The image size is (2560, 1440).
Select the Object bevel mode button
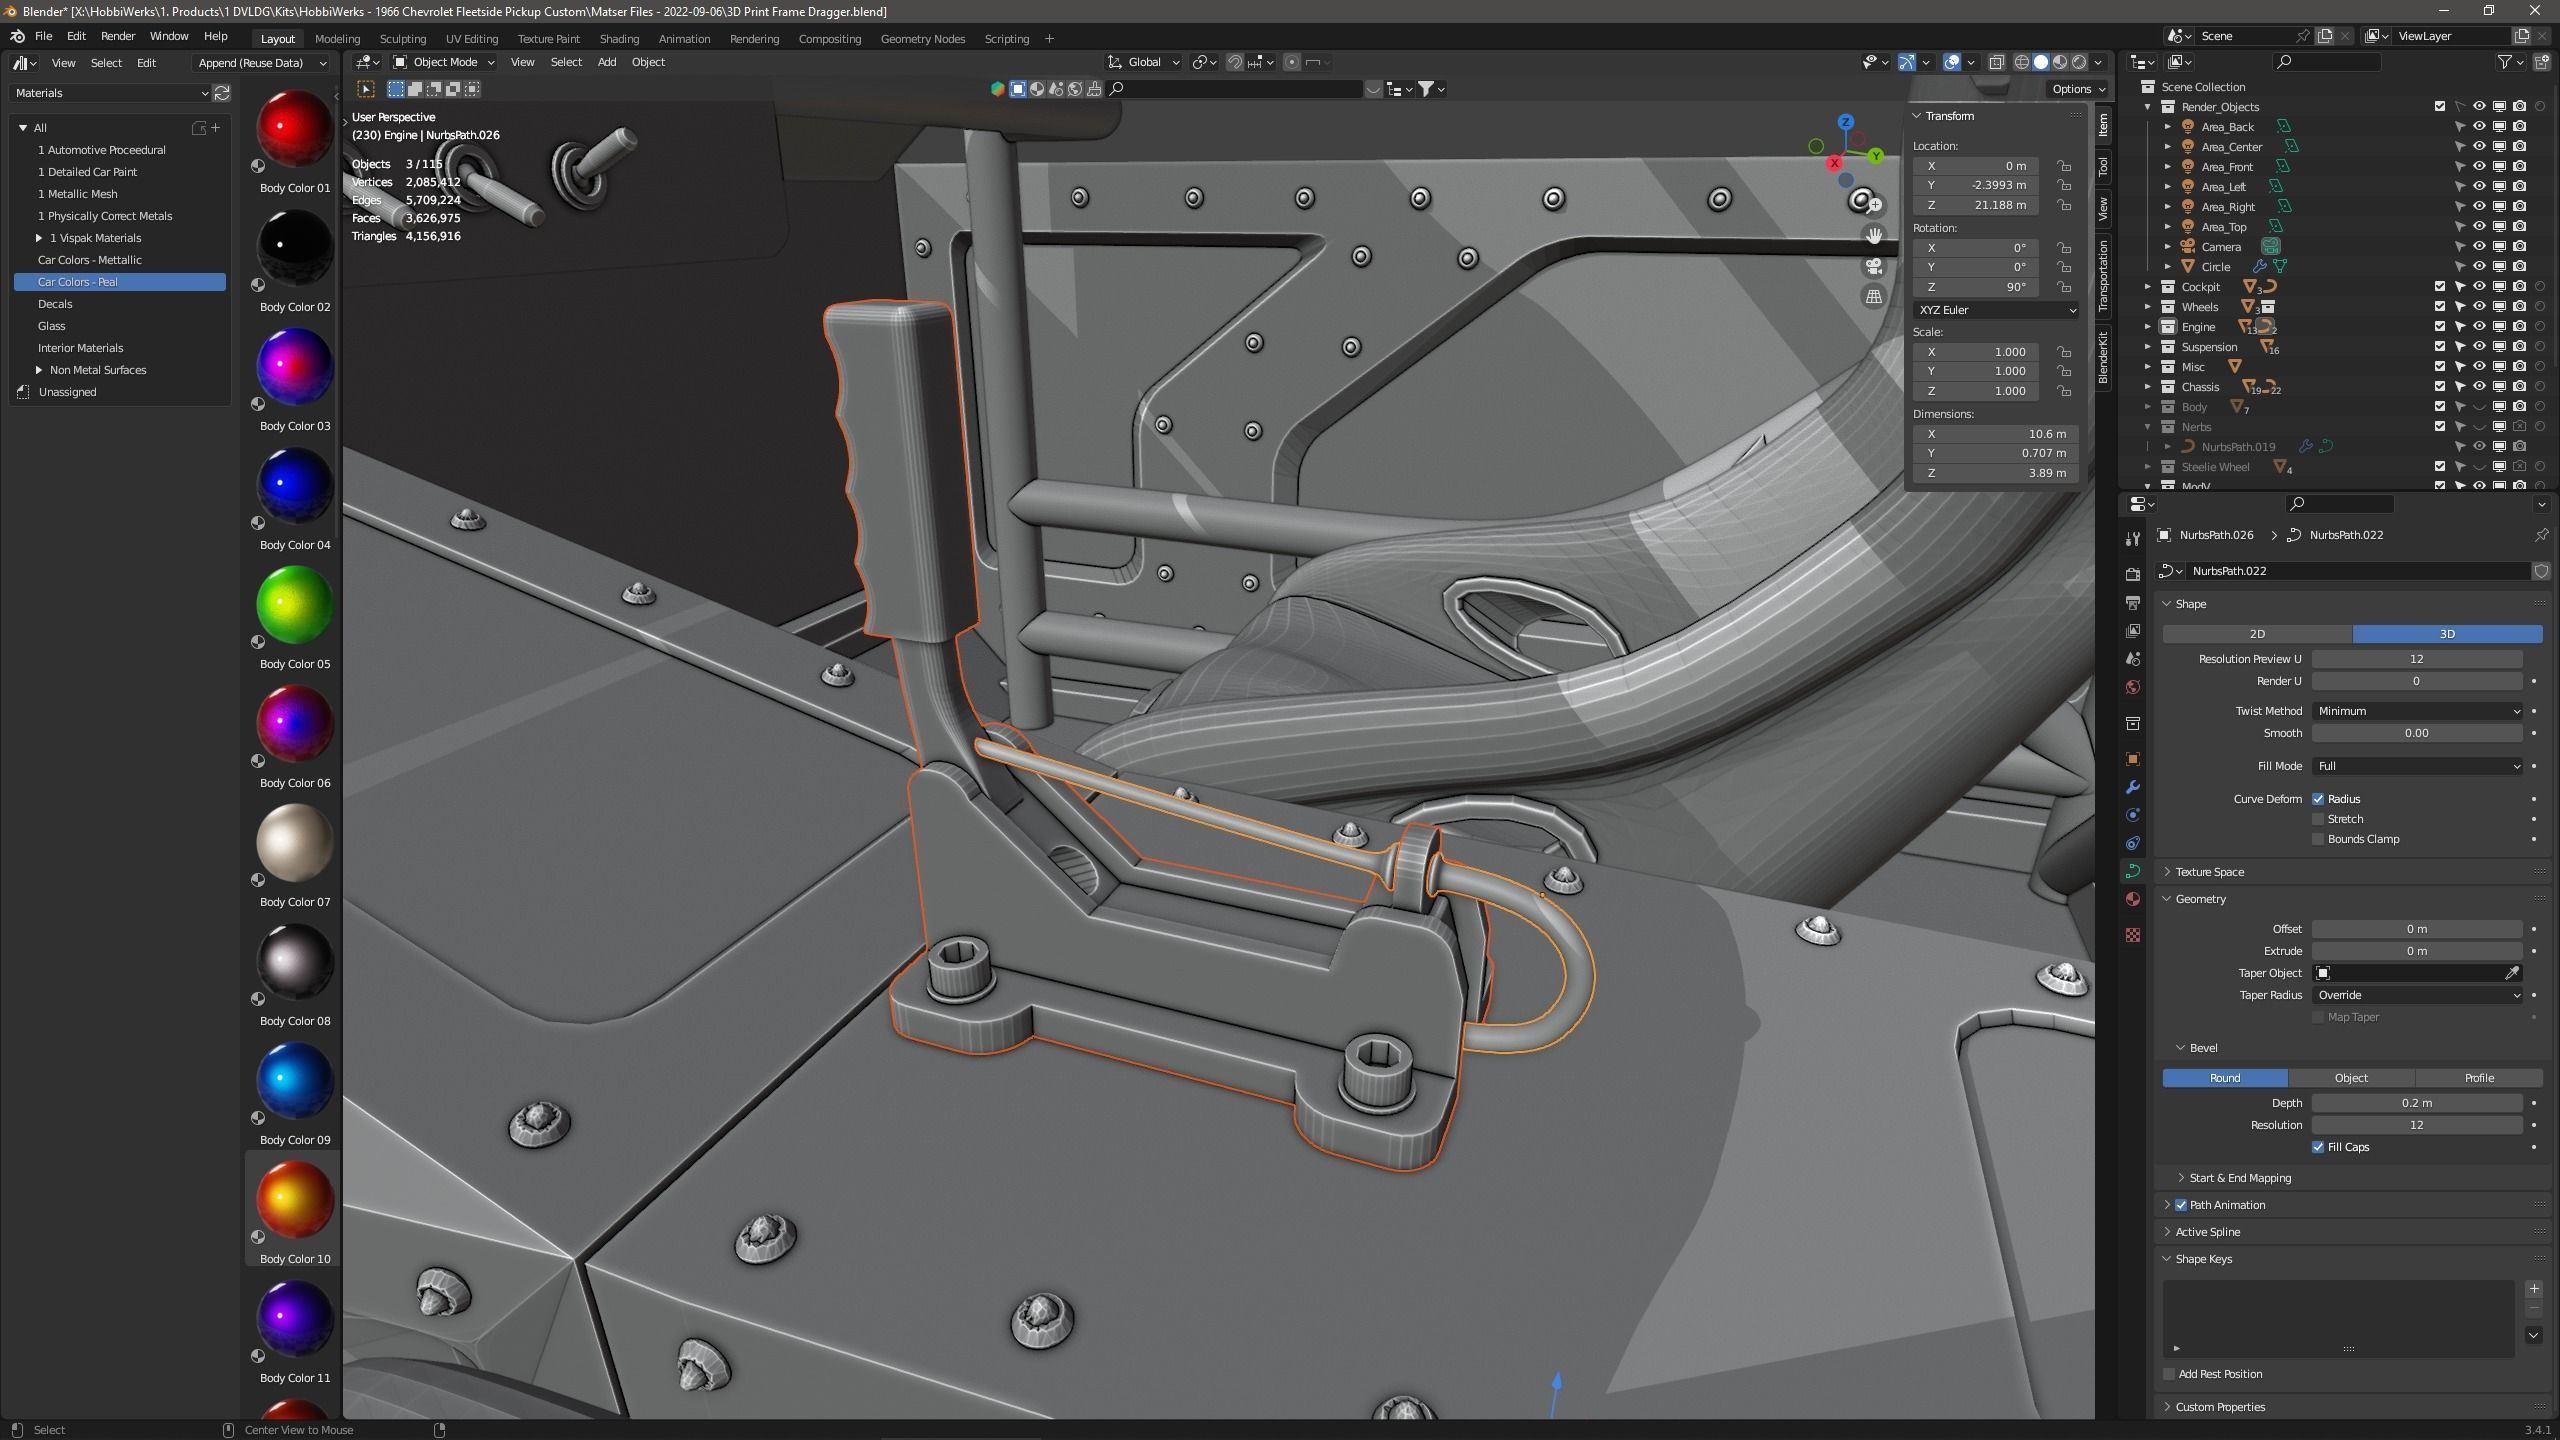click(x=2350, y=1078)
